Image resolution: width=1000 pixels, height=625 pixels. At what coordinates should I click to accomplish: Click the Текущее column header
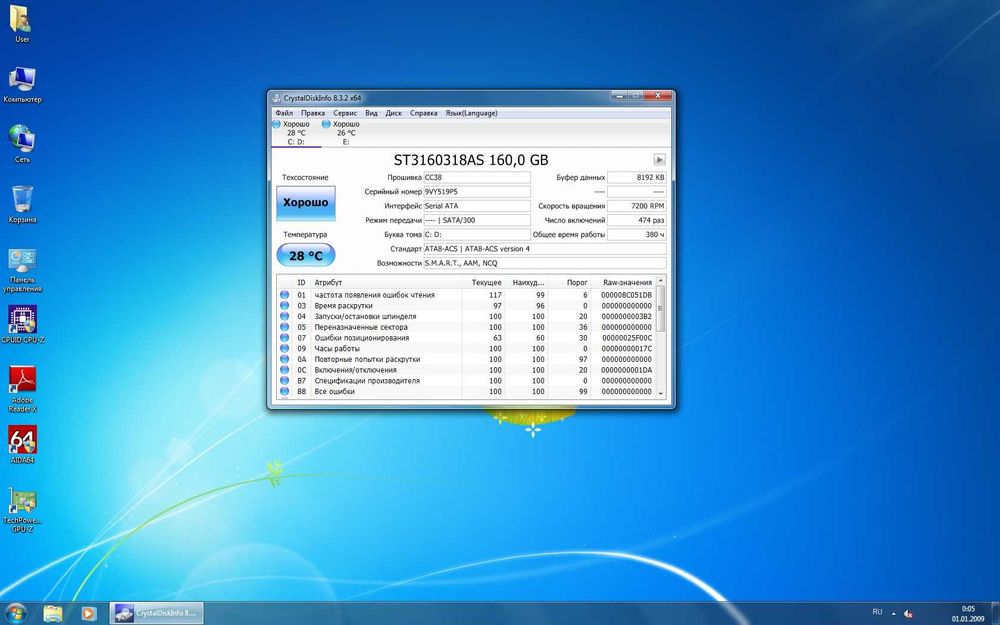click(x=483, y=282)
